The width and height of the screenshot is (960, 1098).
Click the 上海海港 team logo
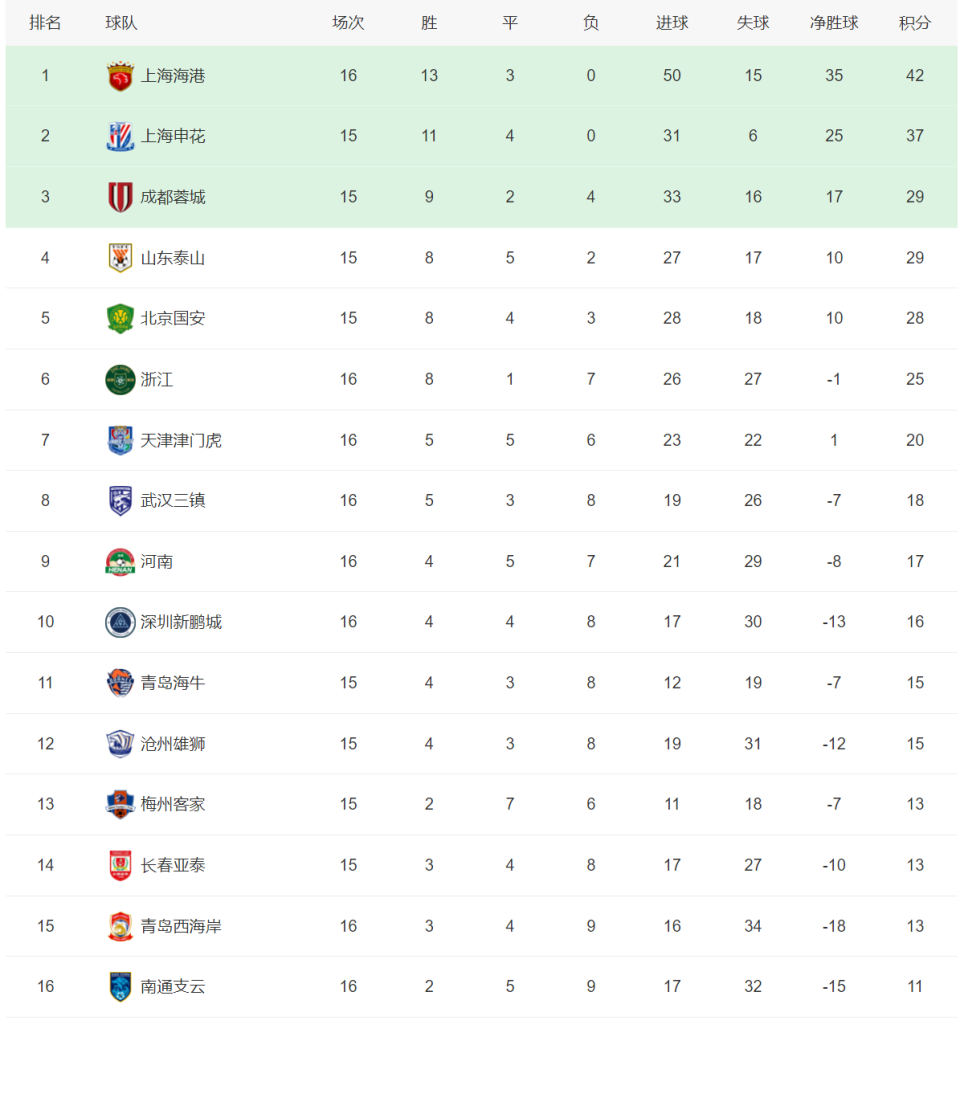pyautogui.click(x=120, y=76)
